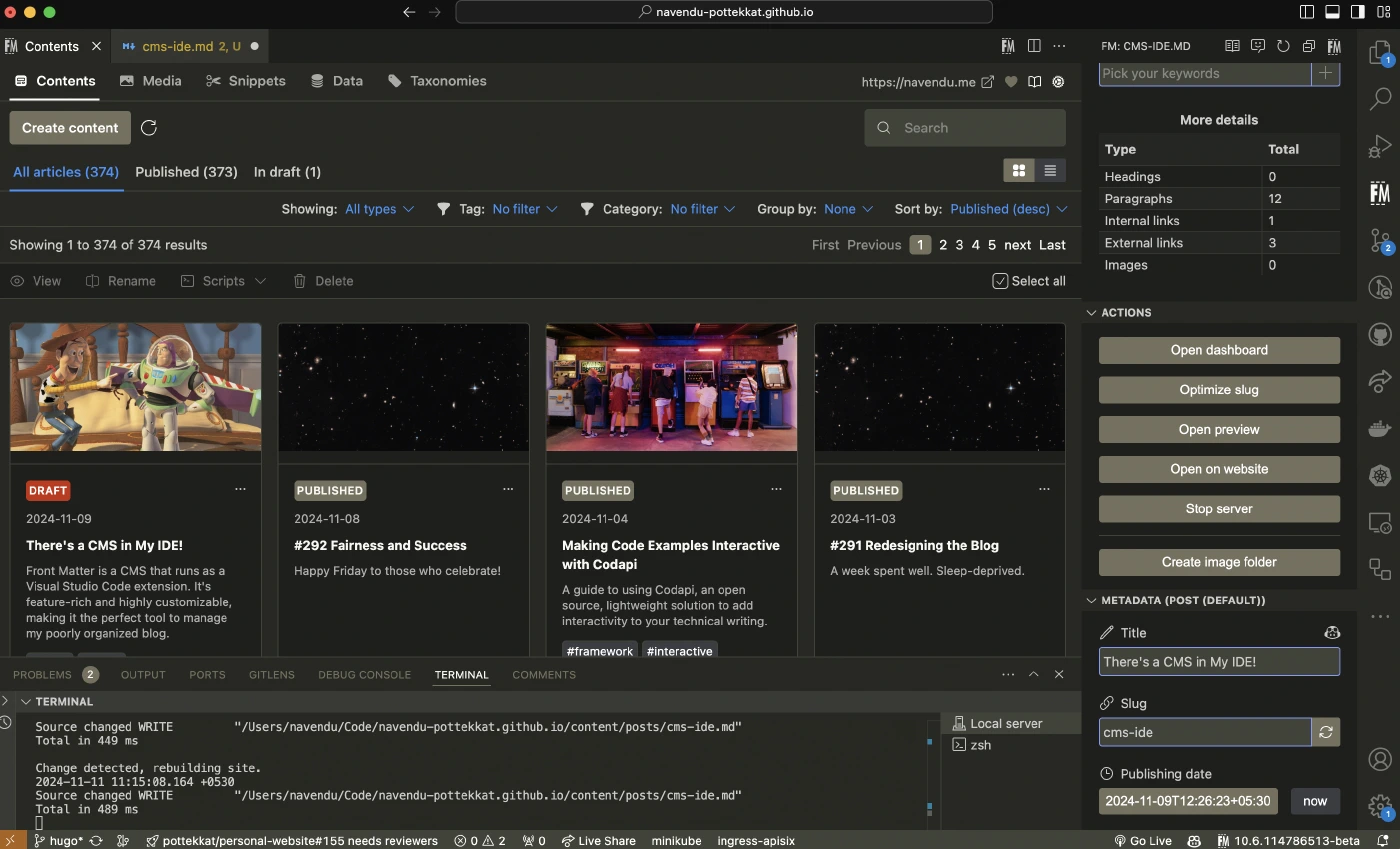
Task: Click the Open preview button
Action: [x=1219, y=429]
